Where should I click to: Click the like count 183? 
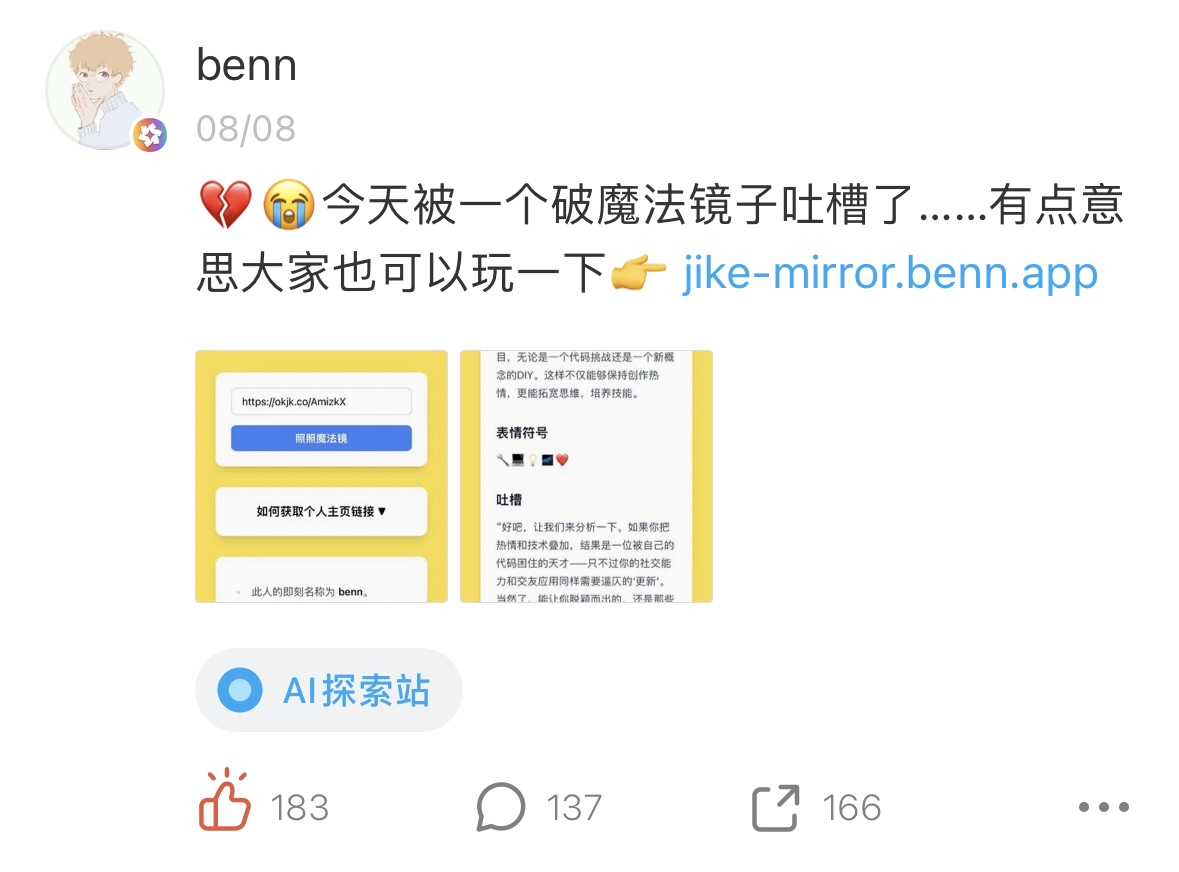point(300,808)
